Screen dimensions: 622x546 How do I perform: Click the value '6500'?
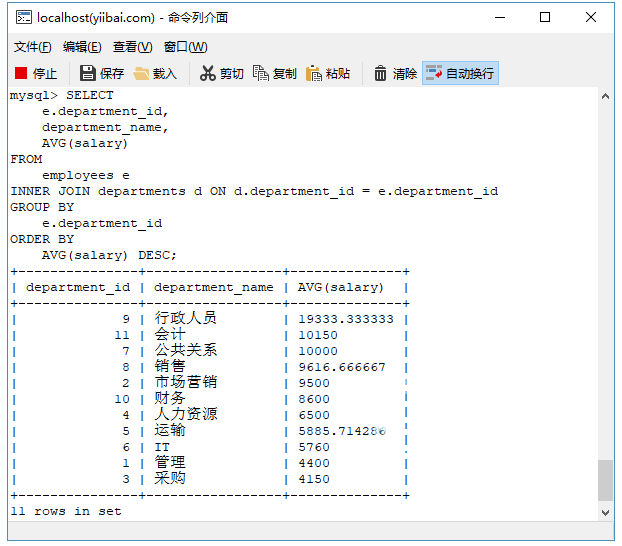(x=314, y=415)
